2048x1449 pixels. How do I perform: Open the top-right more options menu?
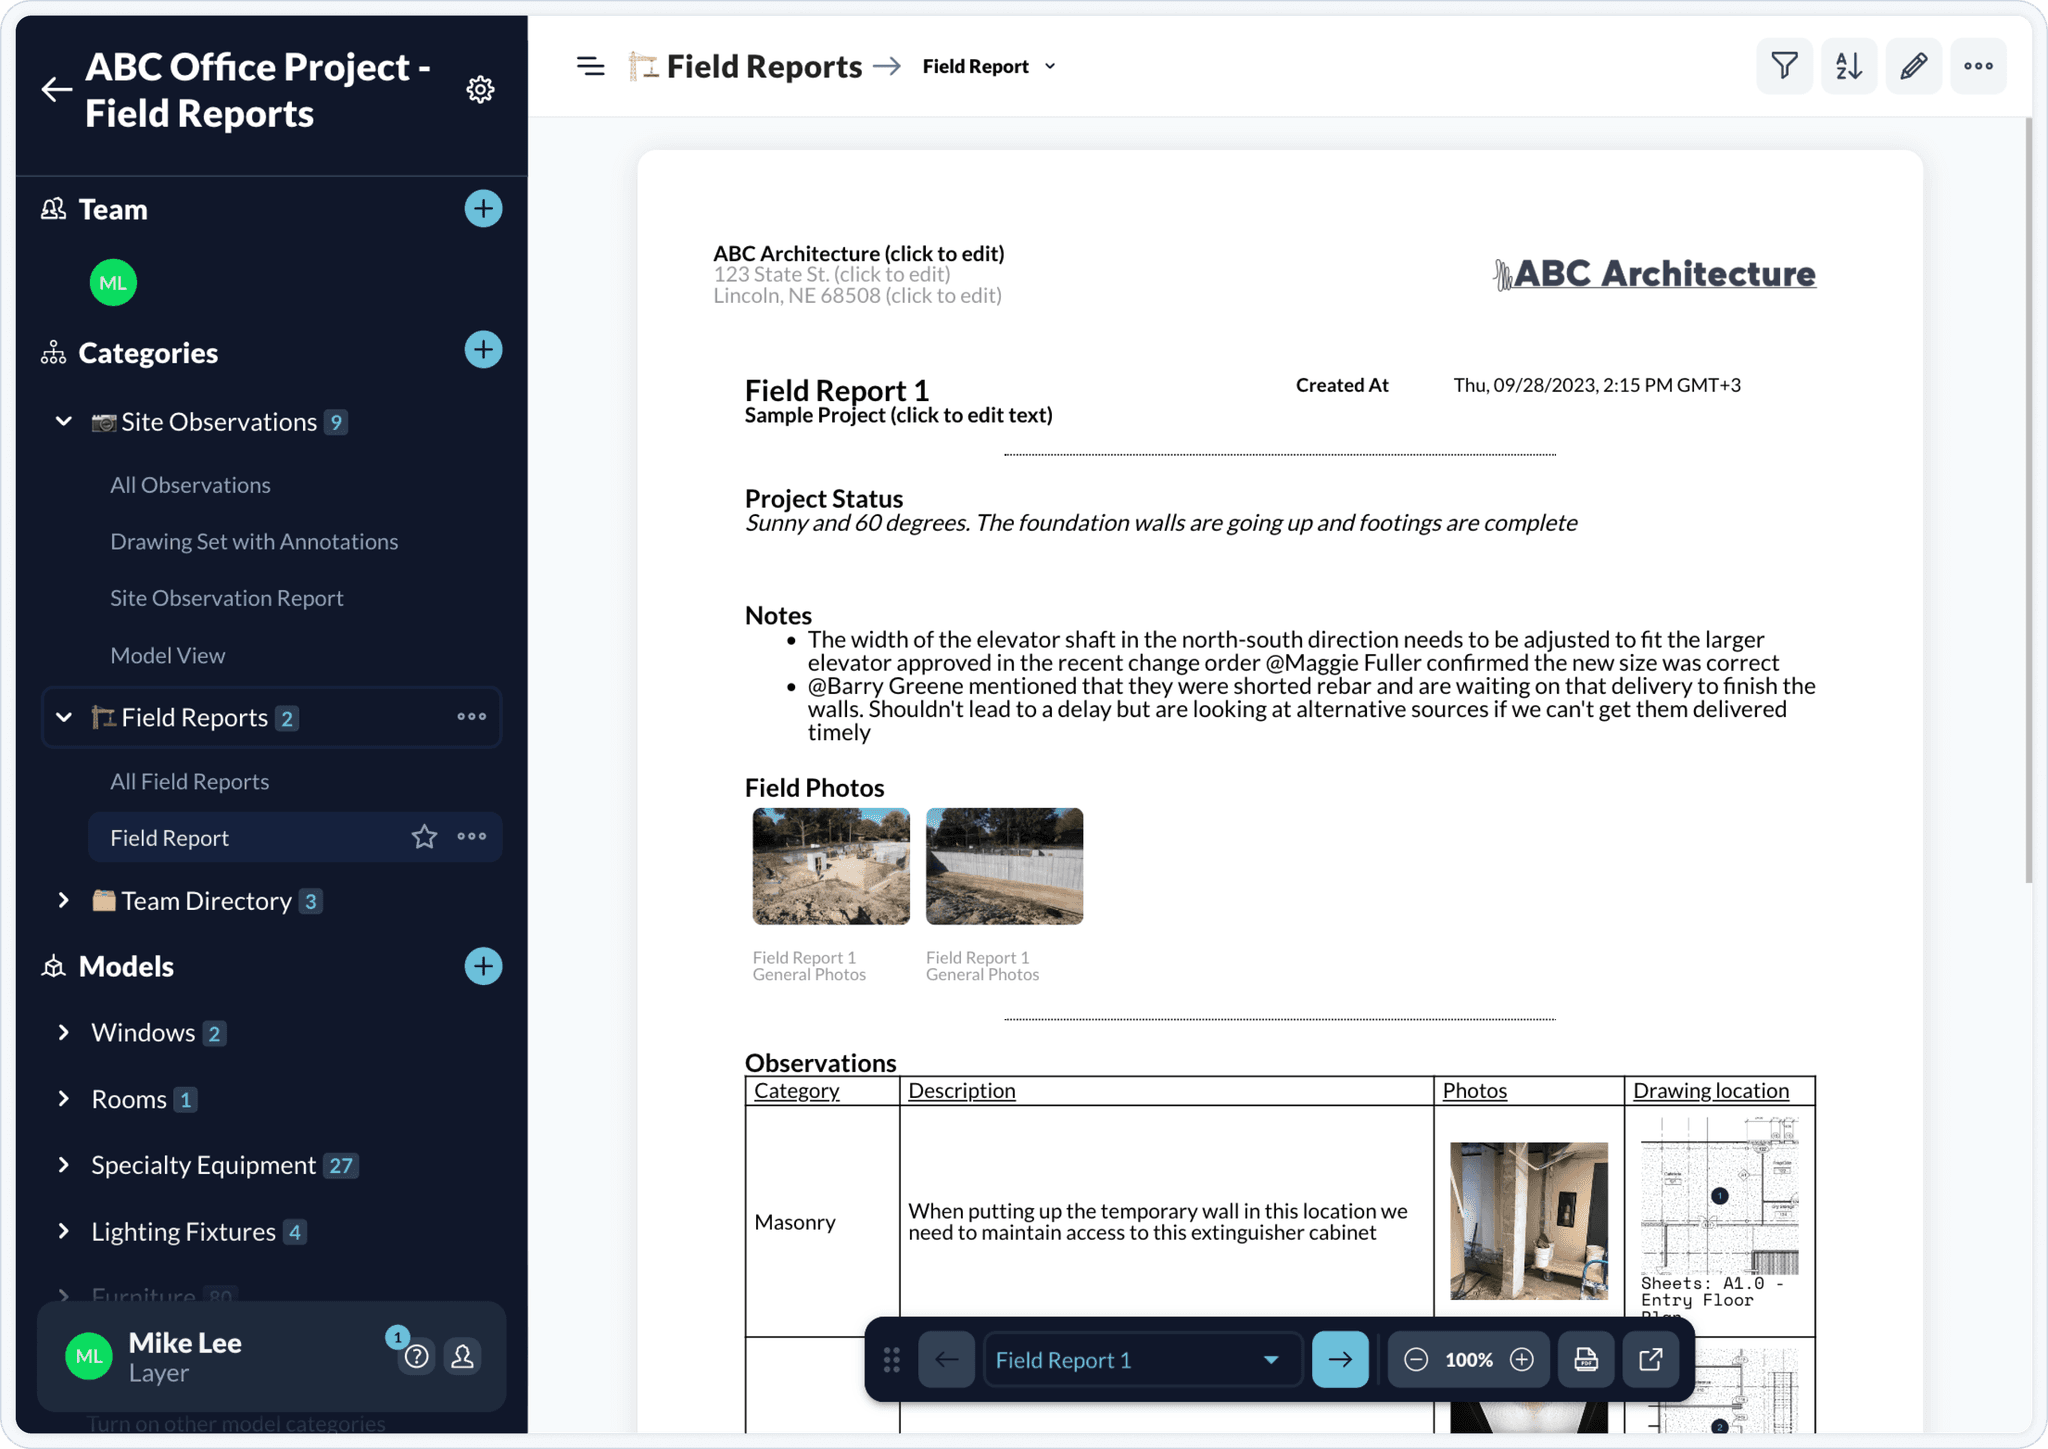(1978, 67)
